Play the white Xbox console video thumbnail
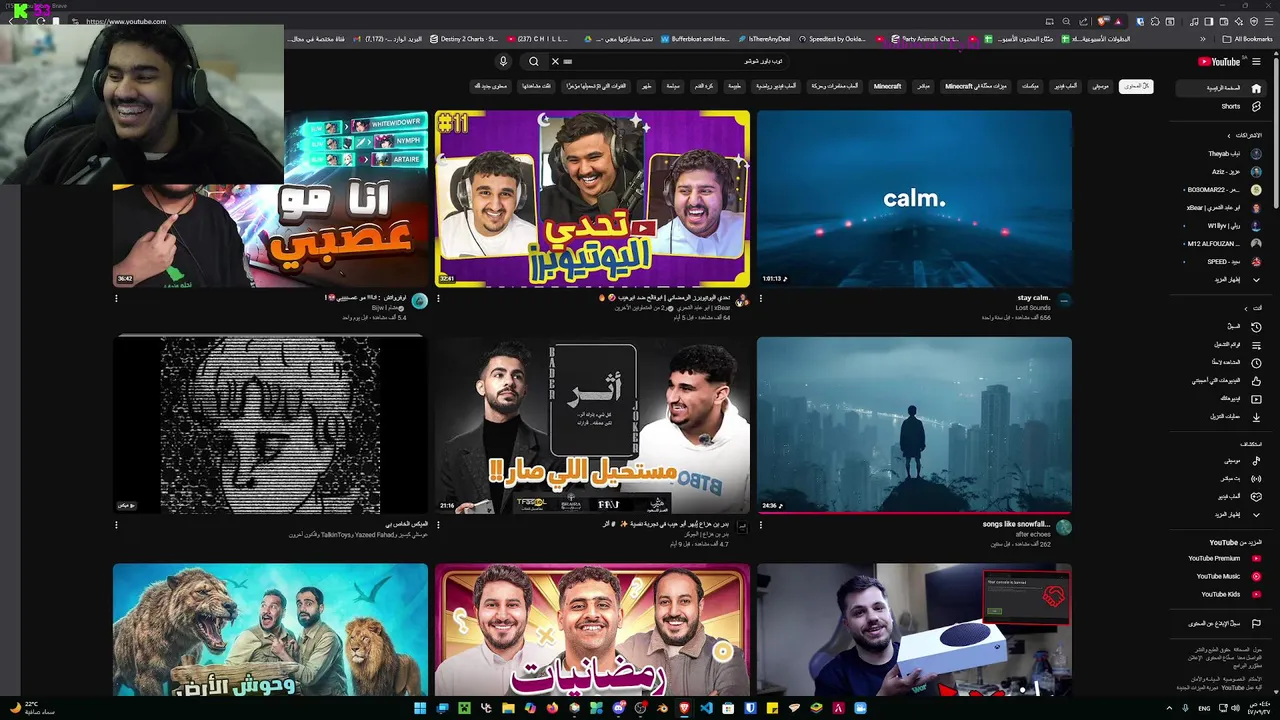 914,630
